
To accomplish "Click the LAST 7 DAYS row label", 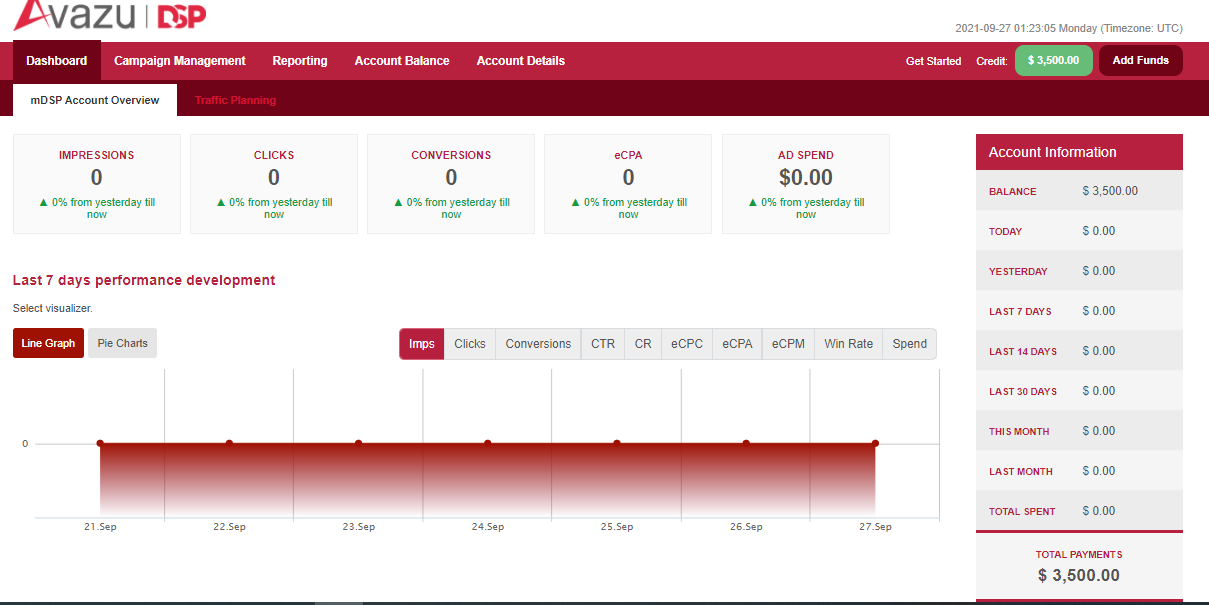I will point(1020,312).
